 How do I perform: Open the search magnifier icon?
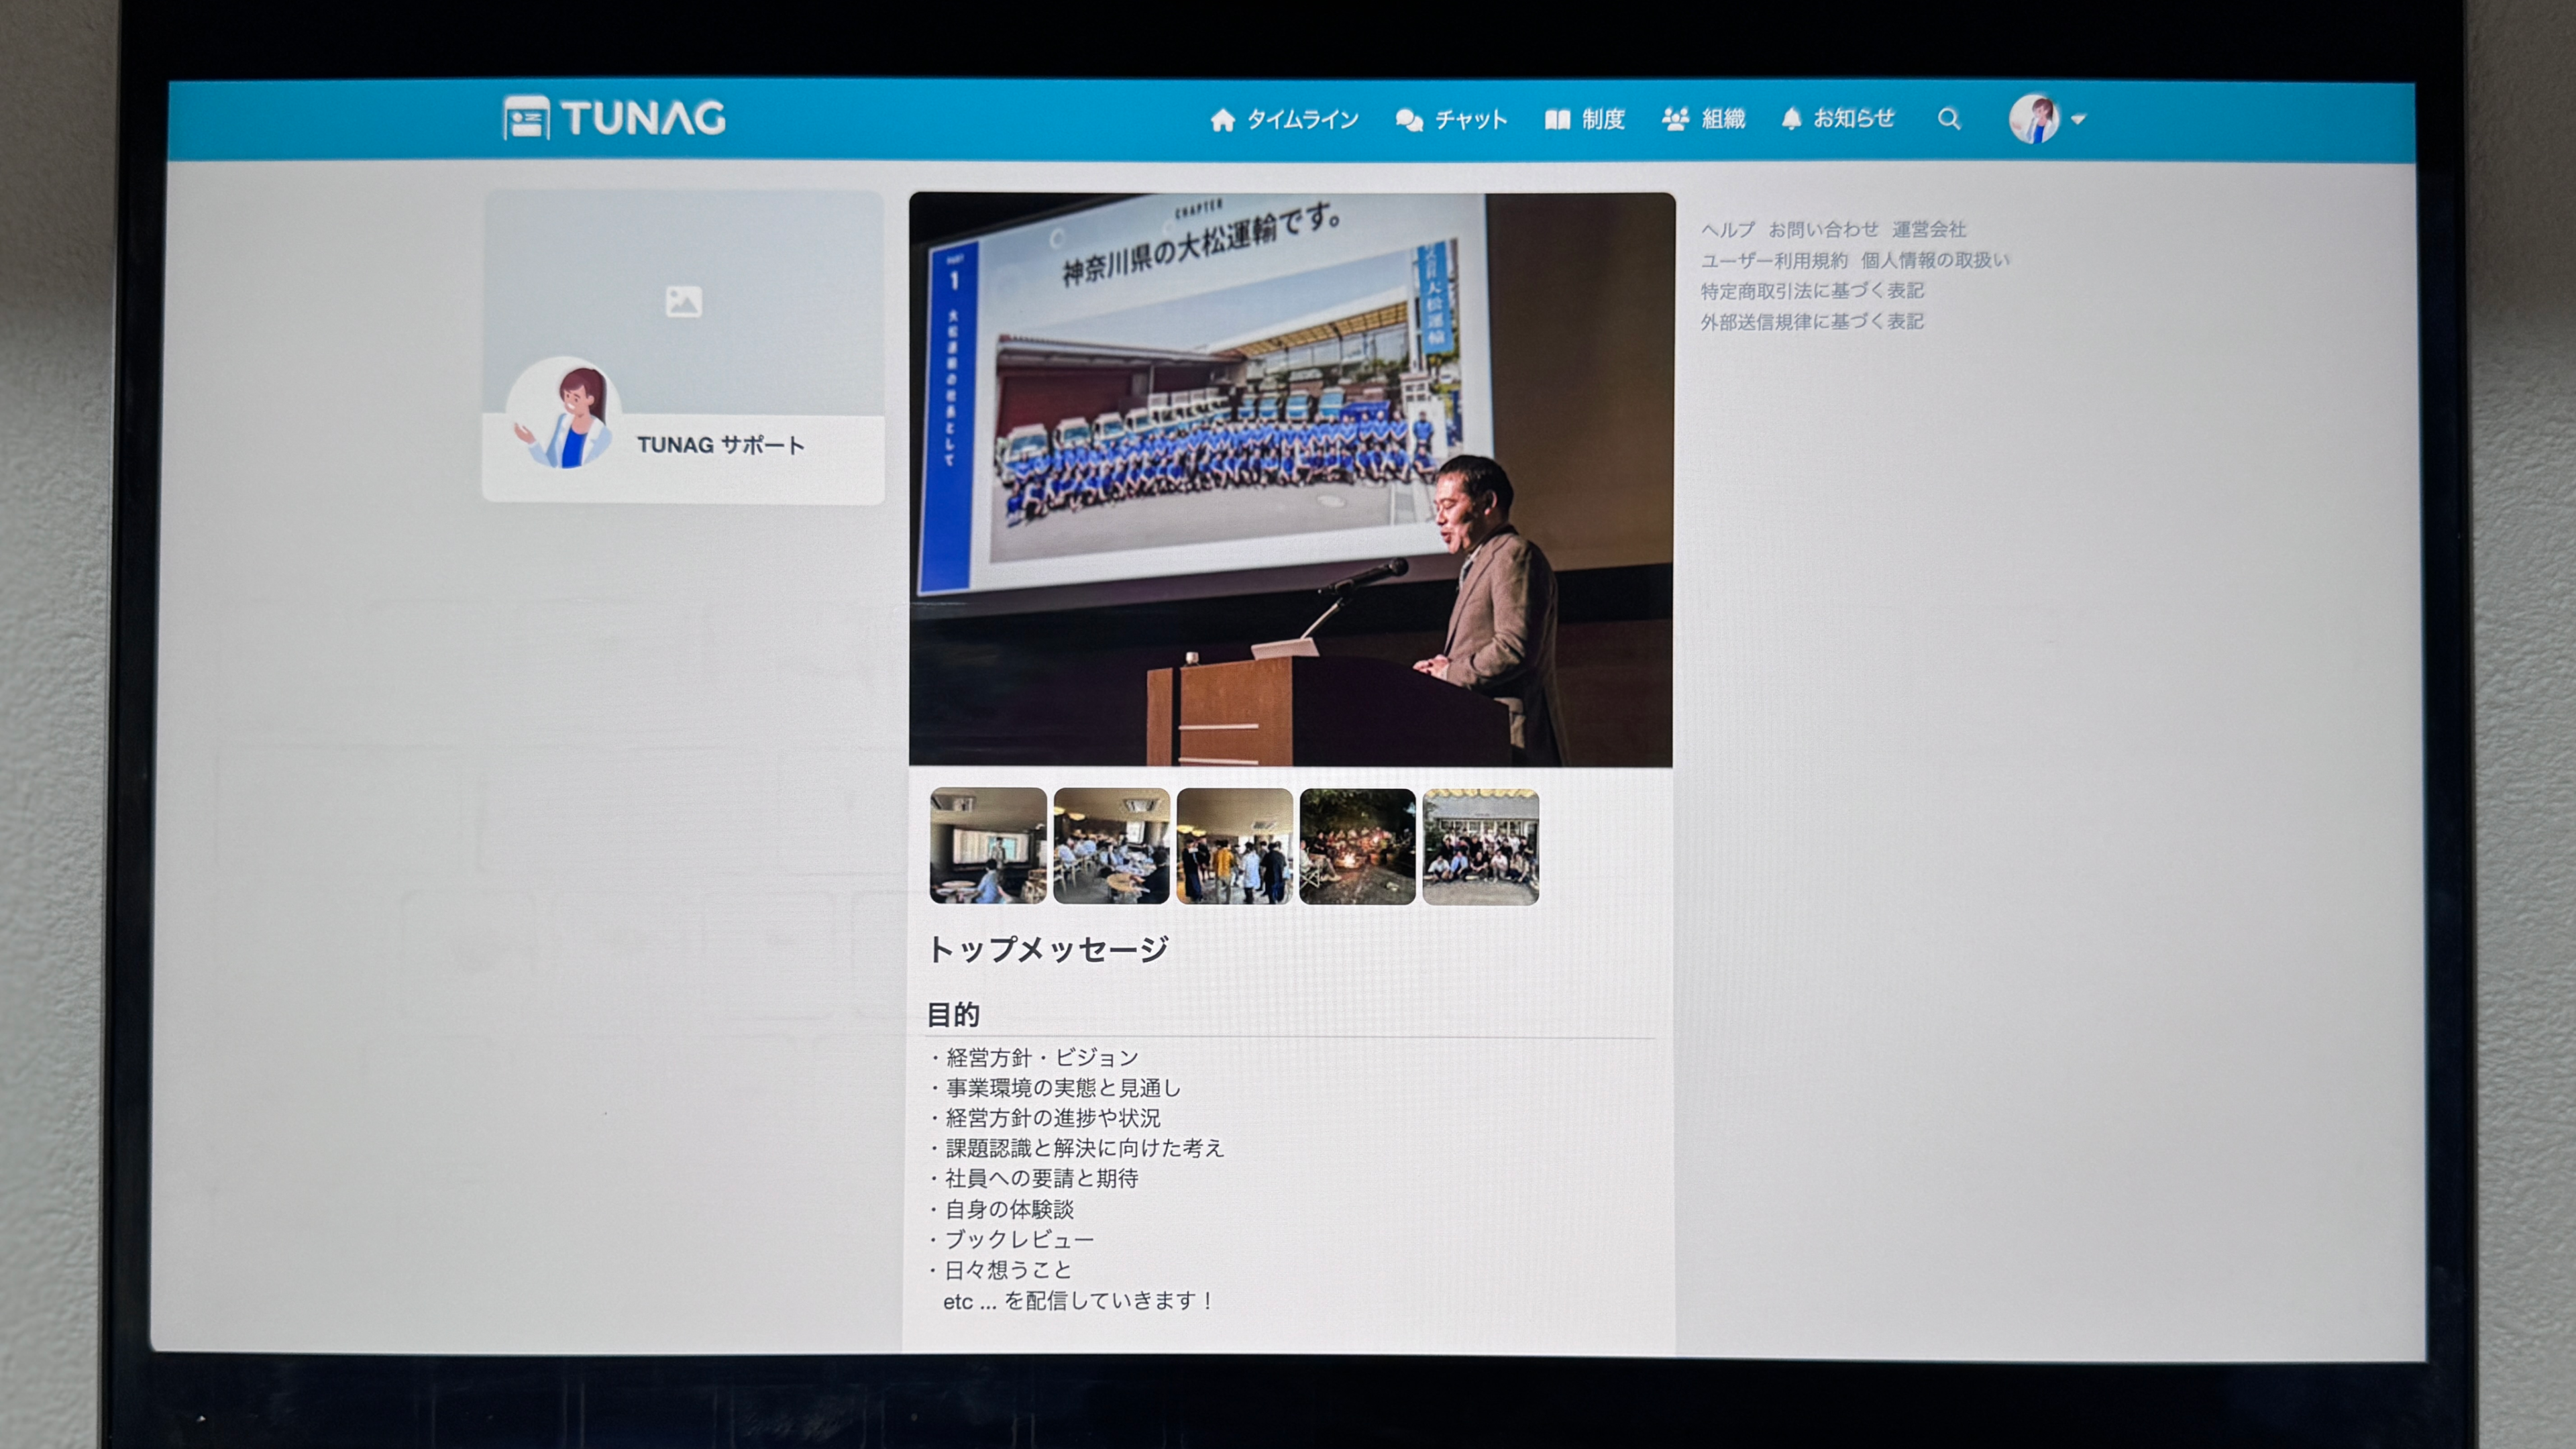pos(1948,119)
